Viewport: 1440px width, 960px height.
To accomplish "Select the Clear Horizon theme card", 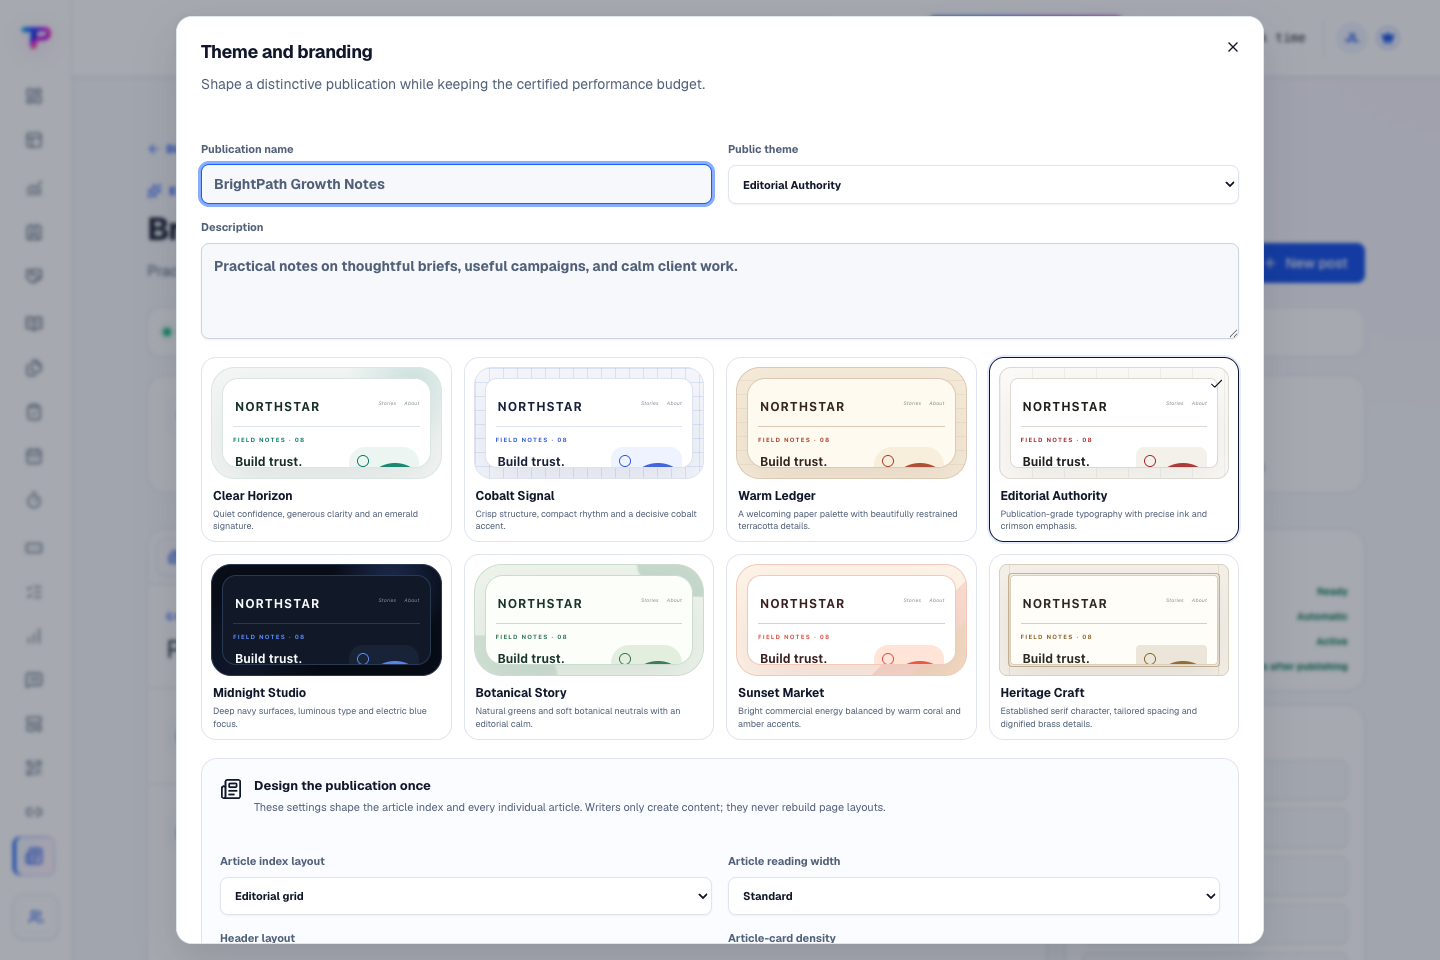I will 326,449.
